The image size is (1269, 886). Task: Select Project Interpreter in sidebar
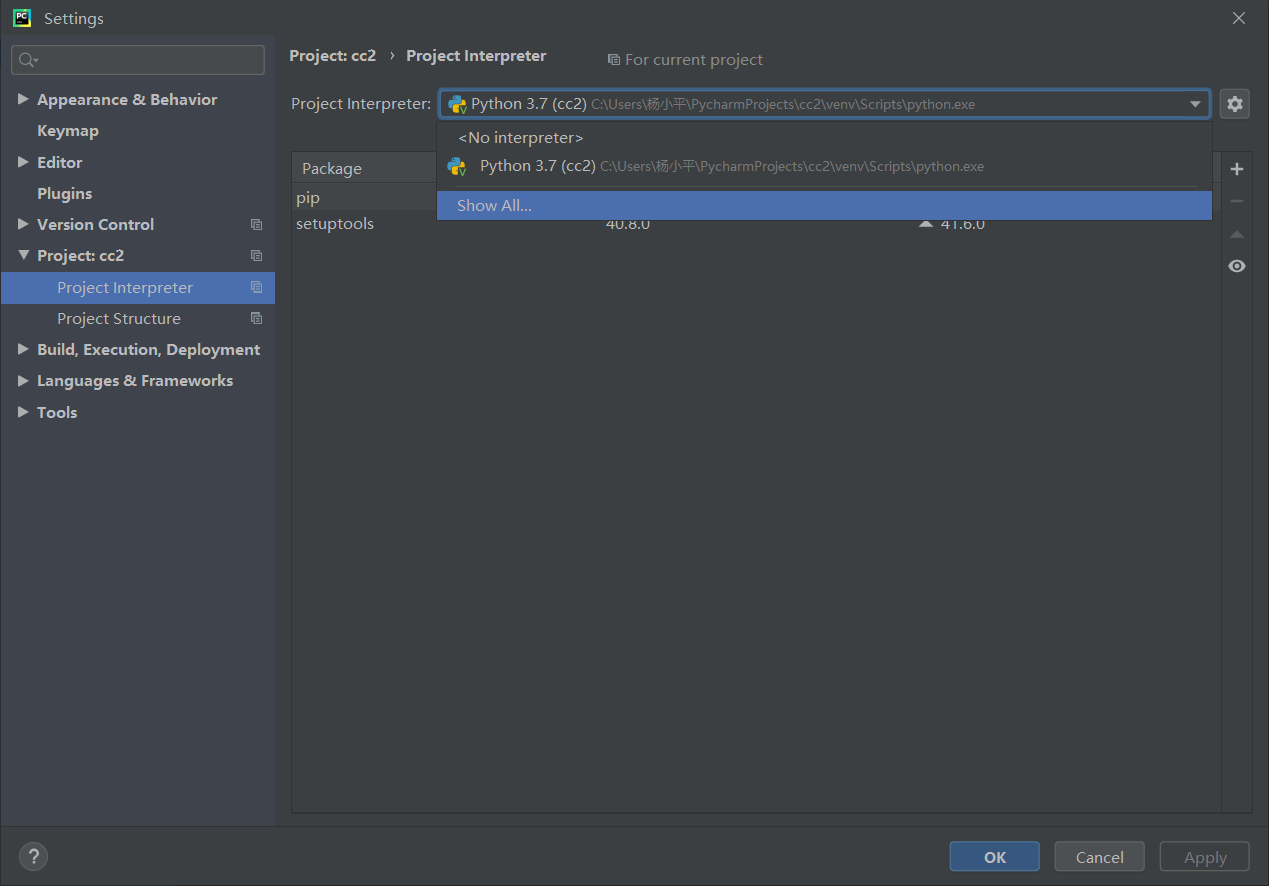point(138,287)
